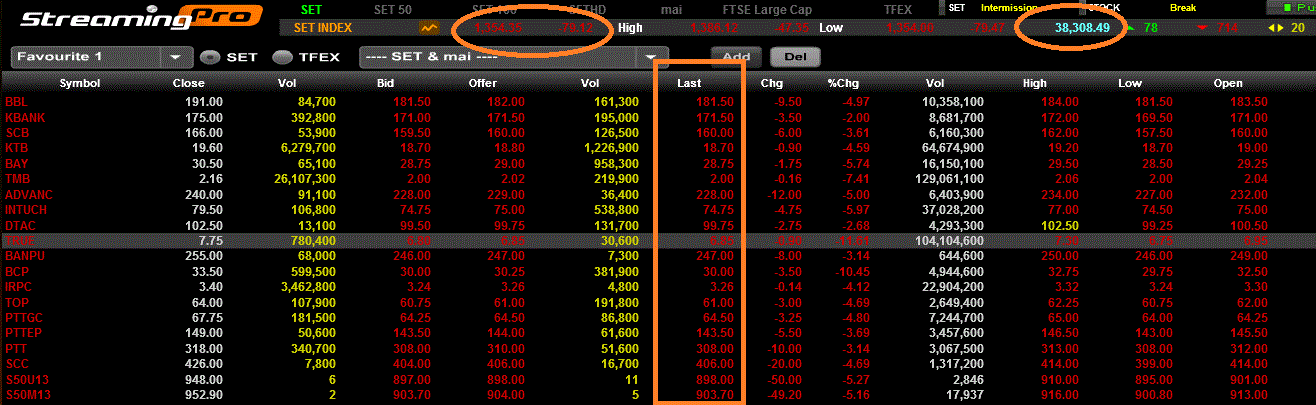Click TMB's volume 26,107,300

304,179
